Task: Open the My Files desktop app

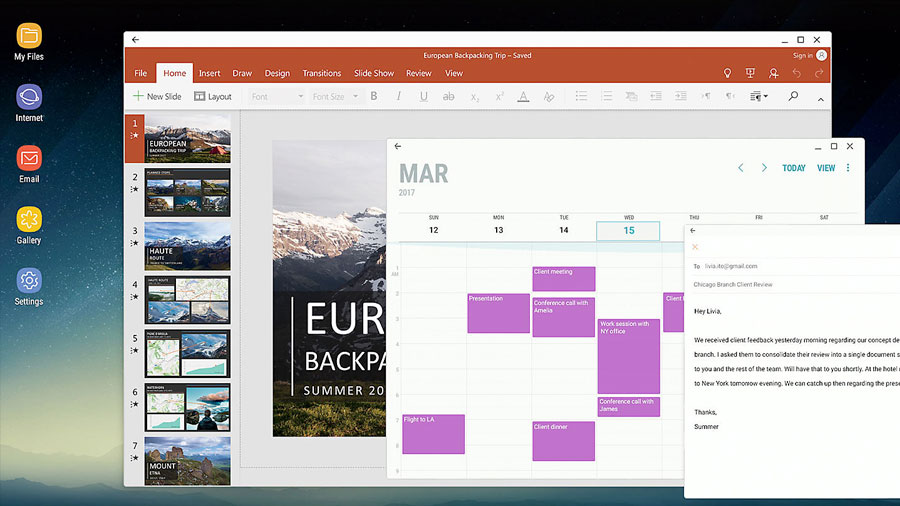Action: (29, 42)
